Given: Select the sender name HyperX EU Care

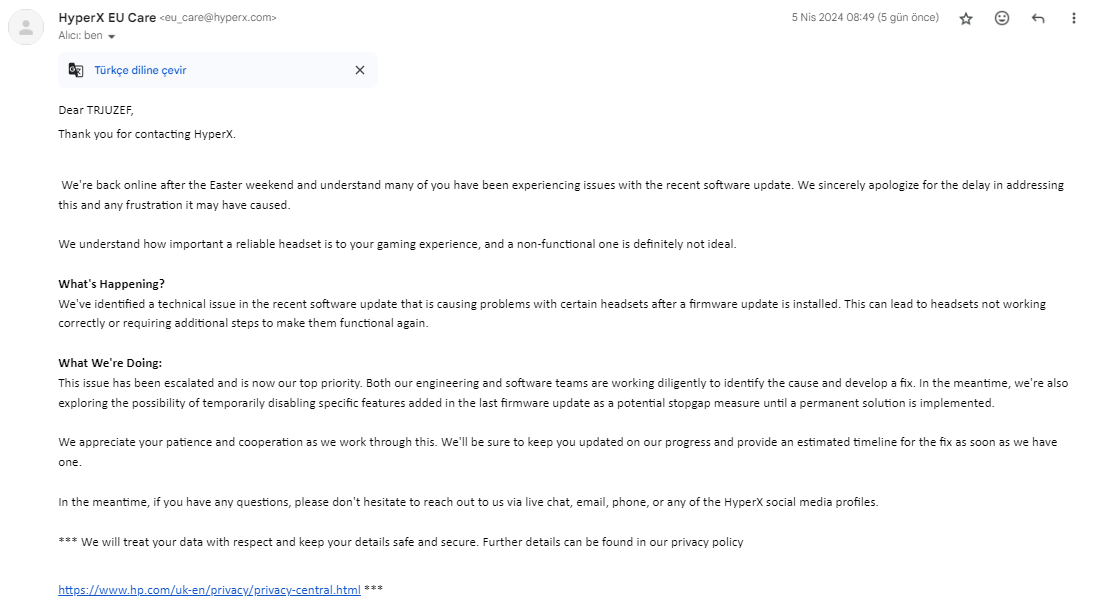Looking at the screenshot, I should 106,17.
